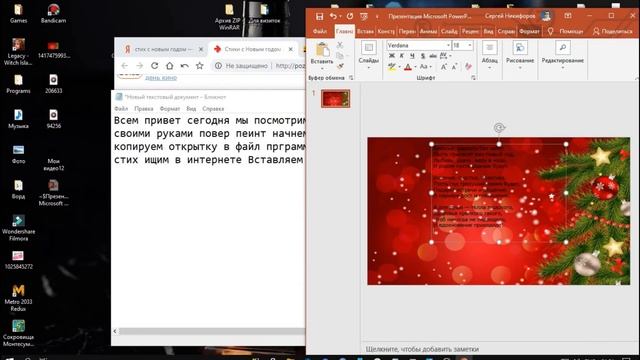This screenshot has height=360, width=640.
Task: Switch to the Вставка ribbon tab
Action: (x=365, y=31)
